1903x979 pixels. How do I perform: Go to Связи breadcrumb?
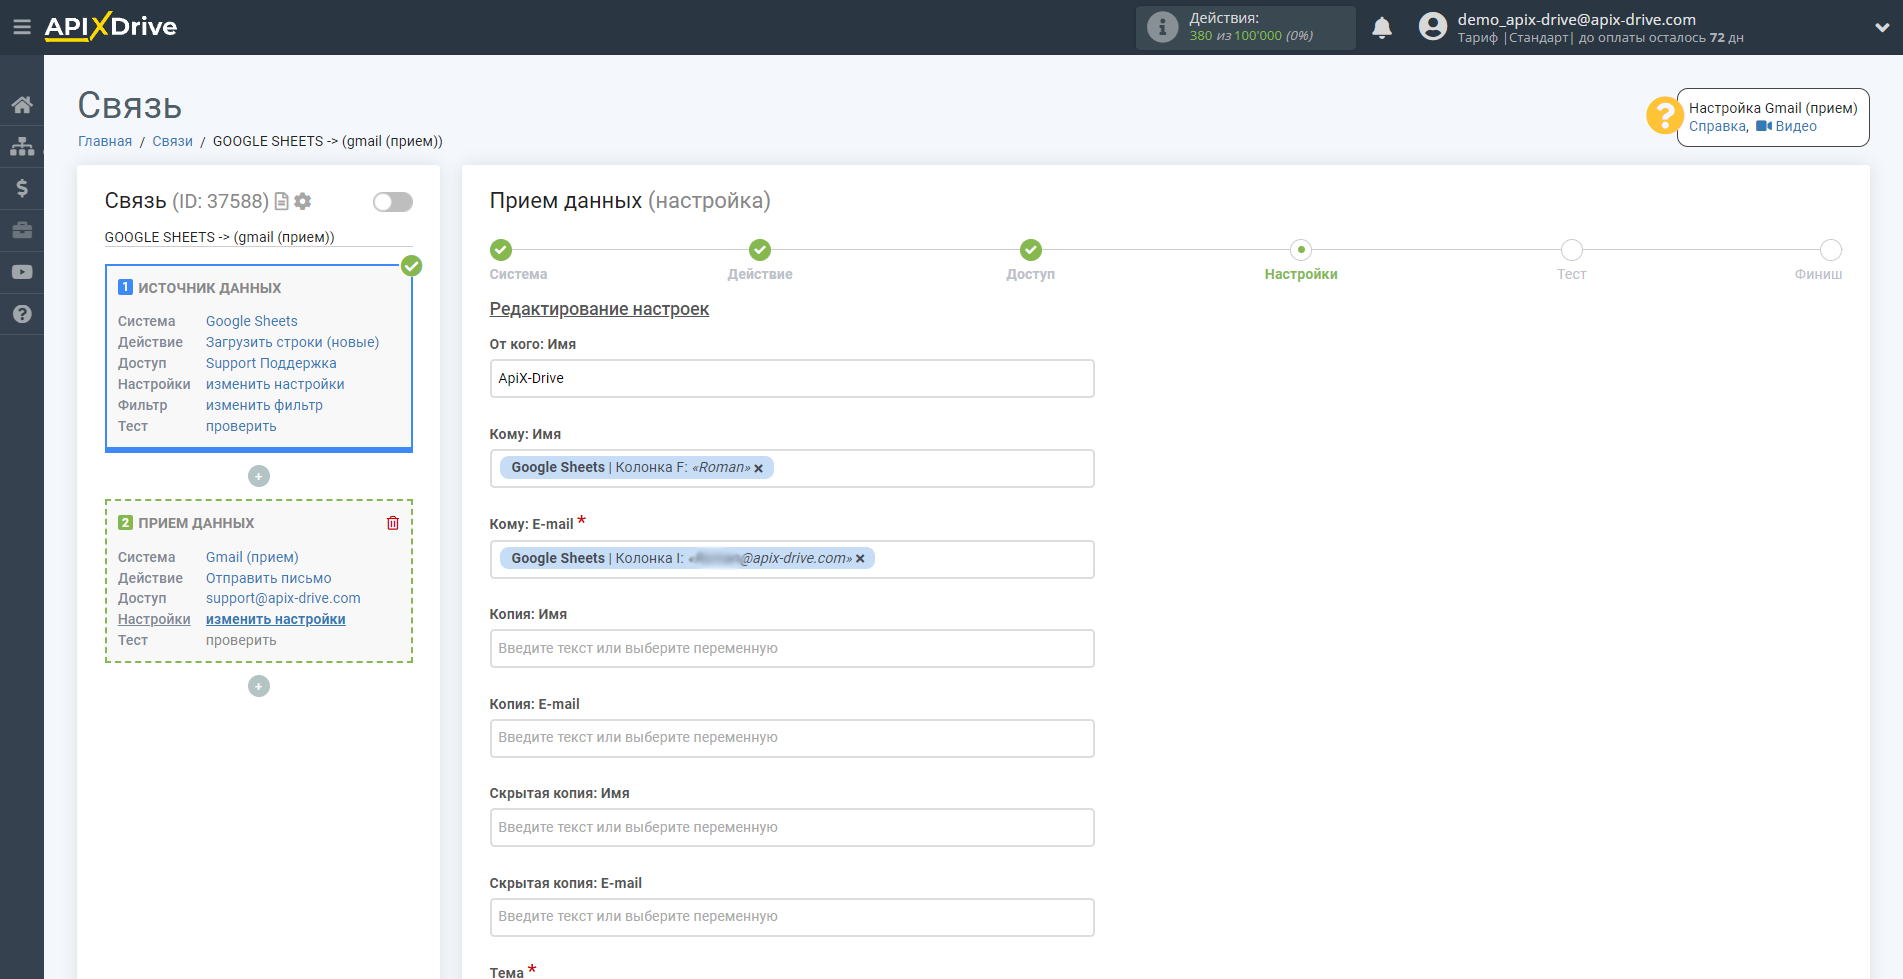click(x=172, y=142)
